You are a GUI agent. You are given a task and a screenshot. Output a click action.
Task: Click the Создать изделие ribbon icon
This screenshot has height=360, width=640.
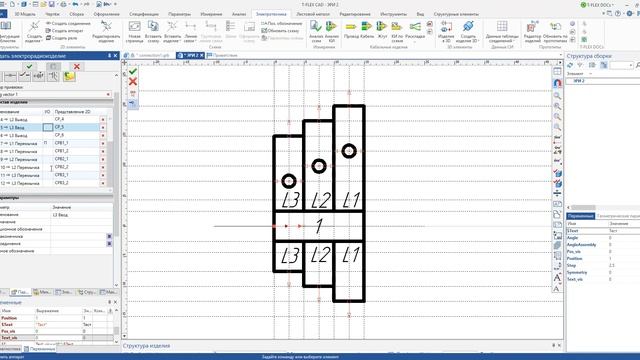(x=34, y=31)
